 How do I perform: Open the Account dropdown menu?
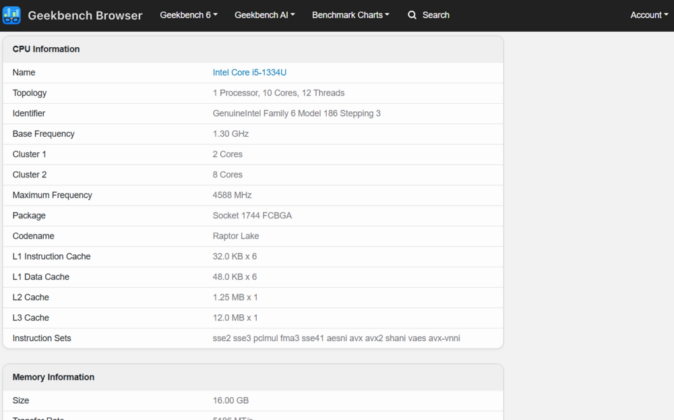[649, 15]
